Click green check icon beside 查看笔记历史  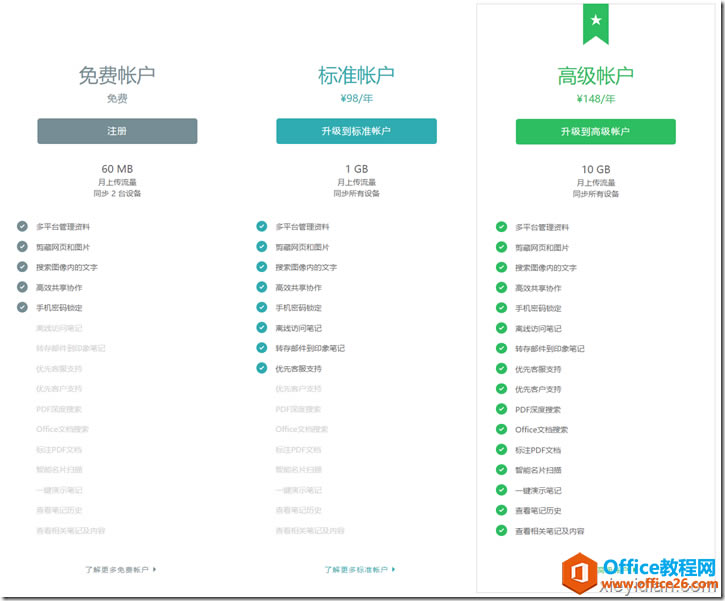[x=501, y=510]
